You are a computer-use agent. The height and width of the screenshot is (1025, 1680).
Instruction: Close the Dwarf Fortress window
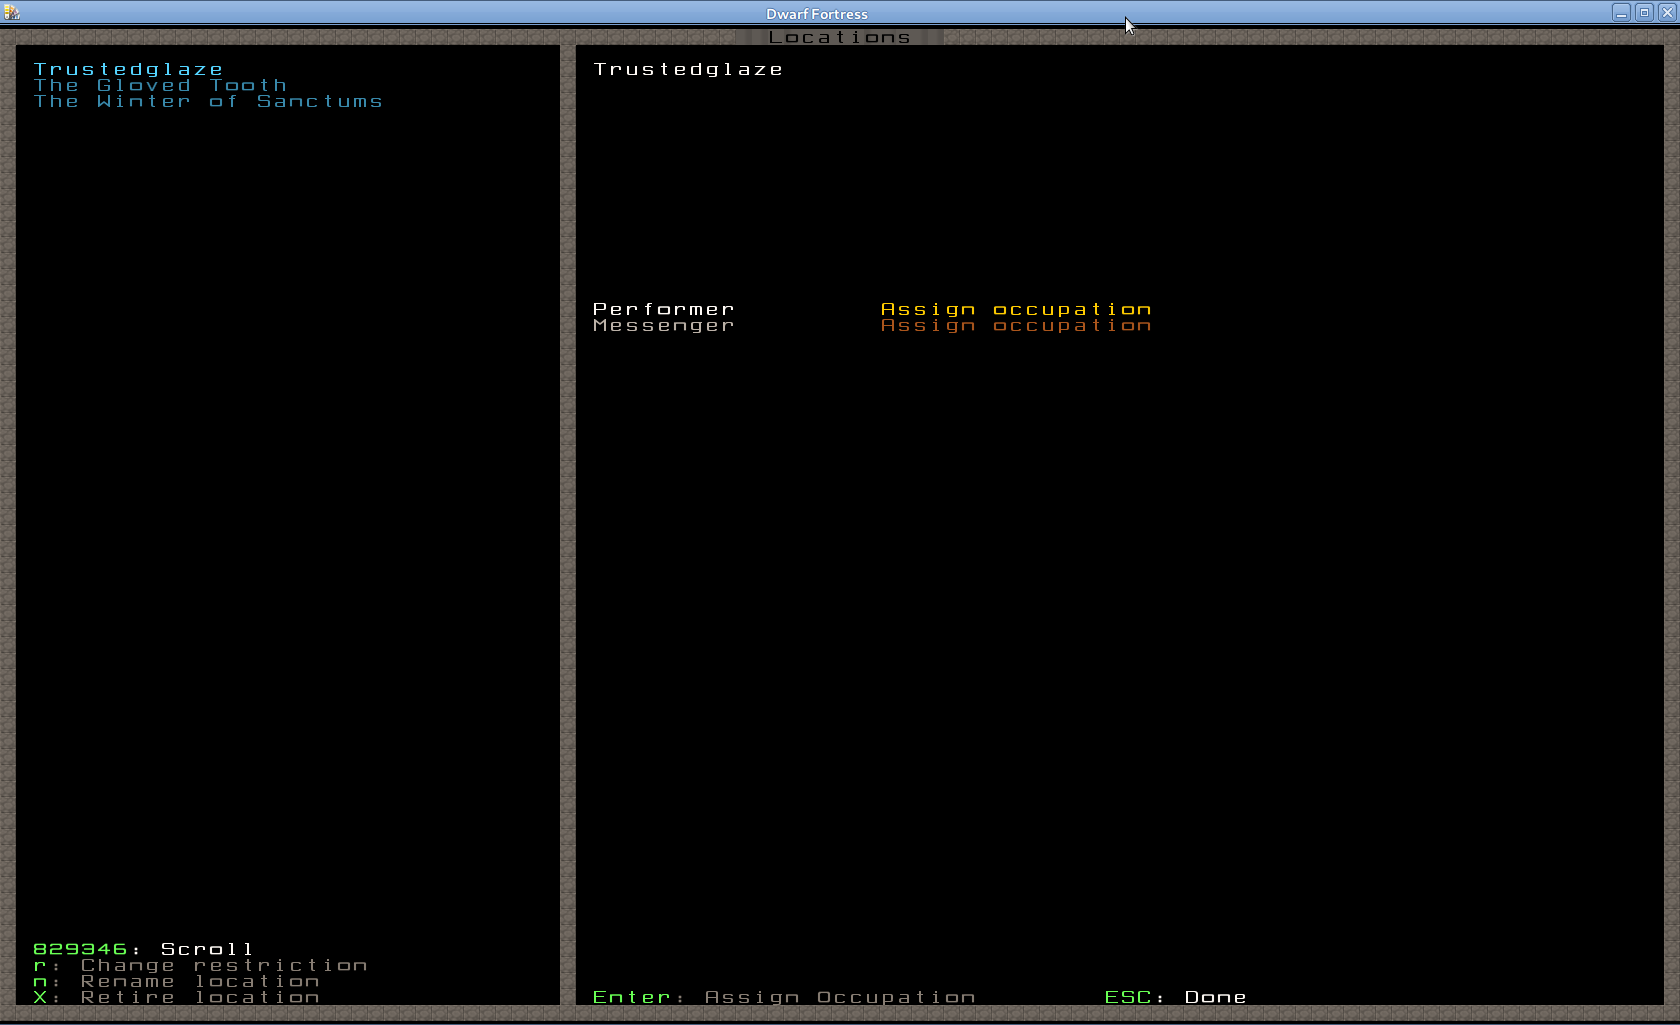tap(1667, 13)
